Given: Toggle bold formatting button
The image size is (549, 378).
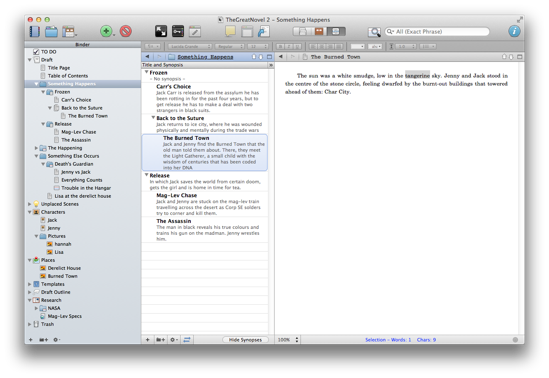Looking at the screenshot, I should pos(280,46).
